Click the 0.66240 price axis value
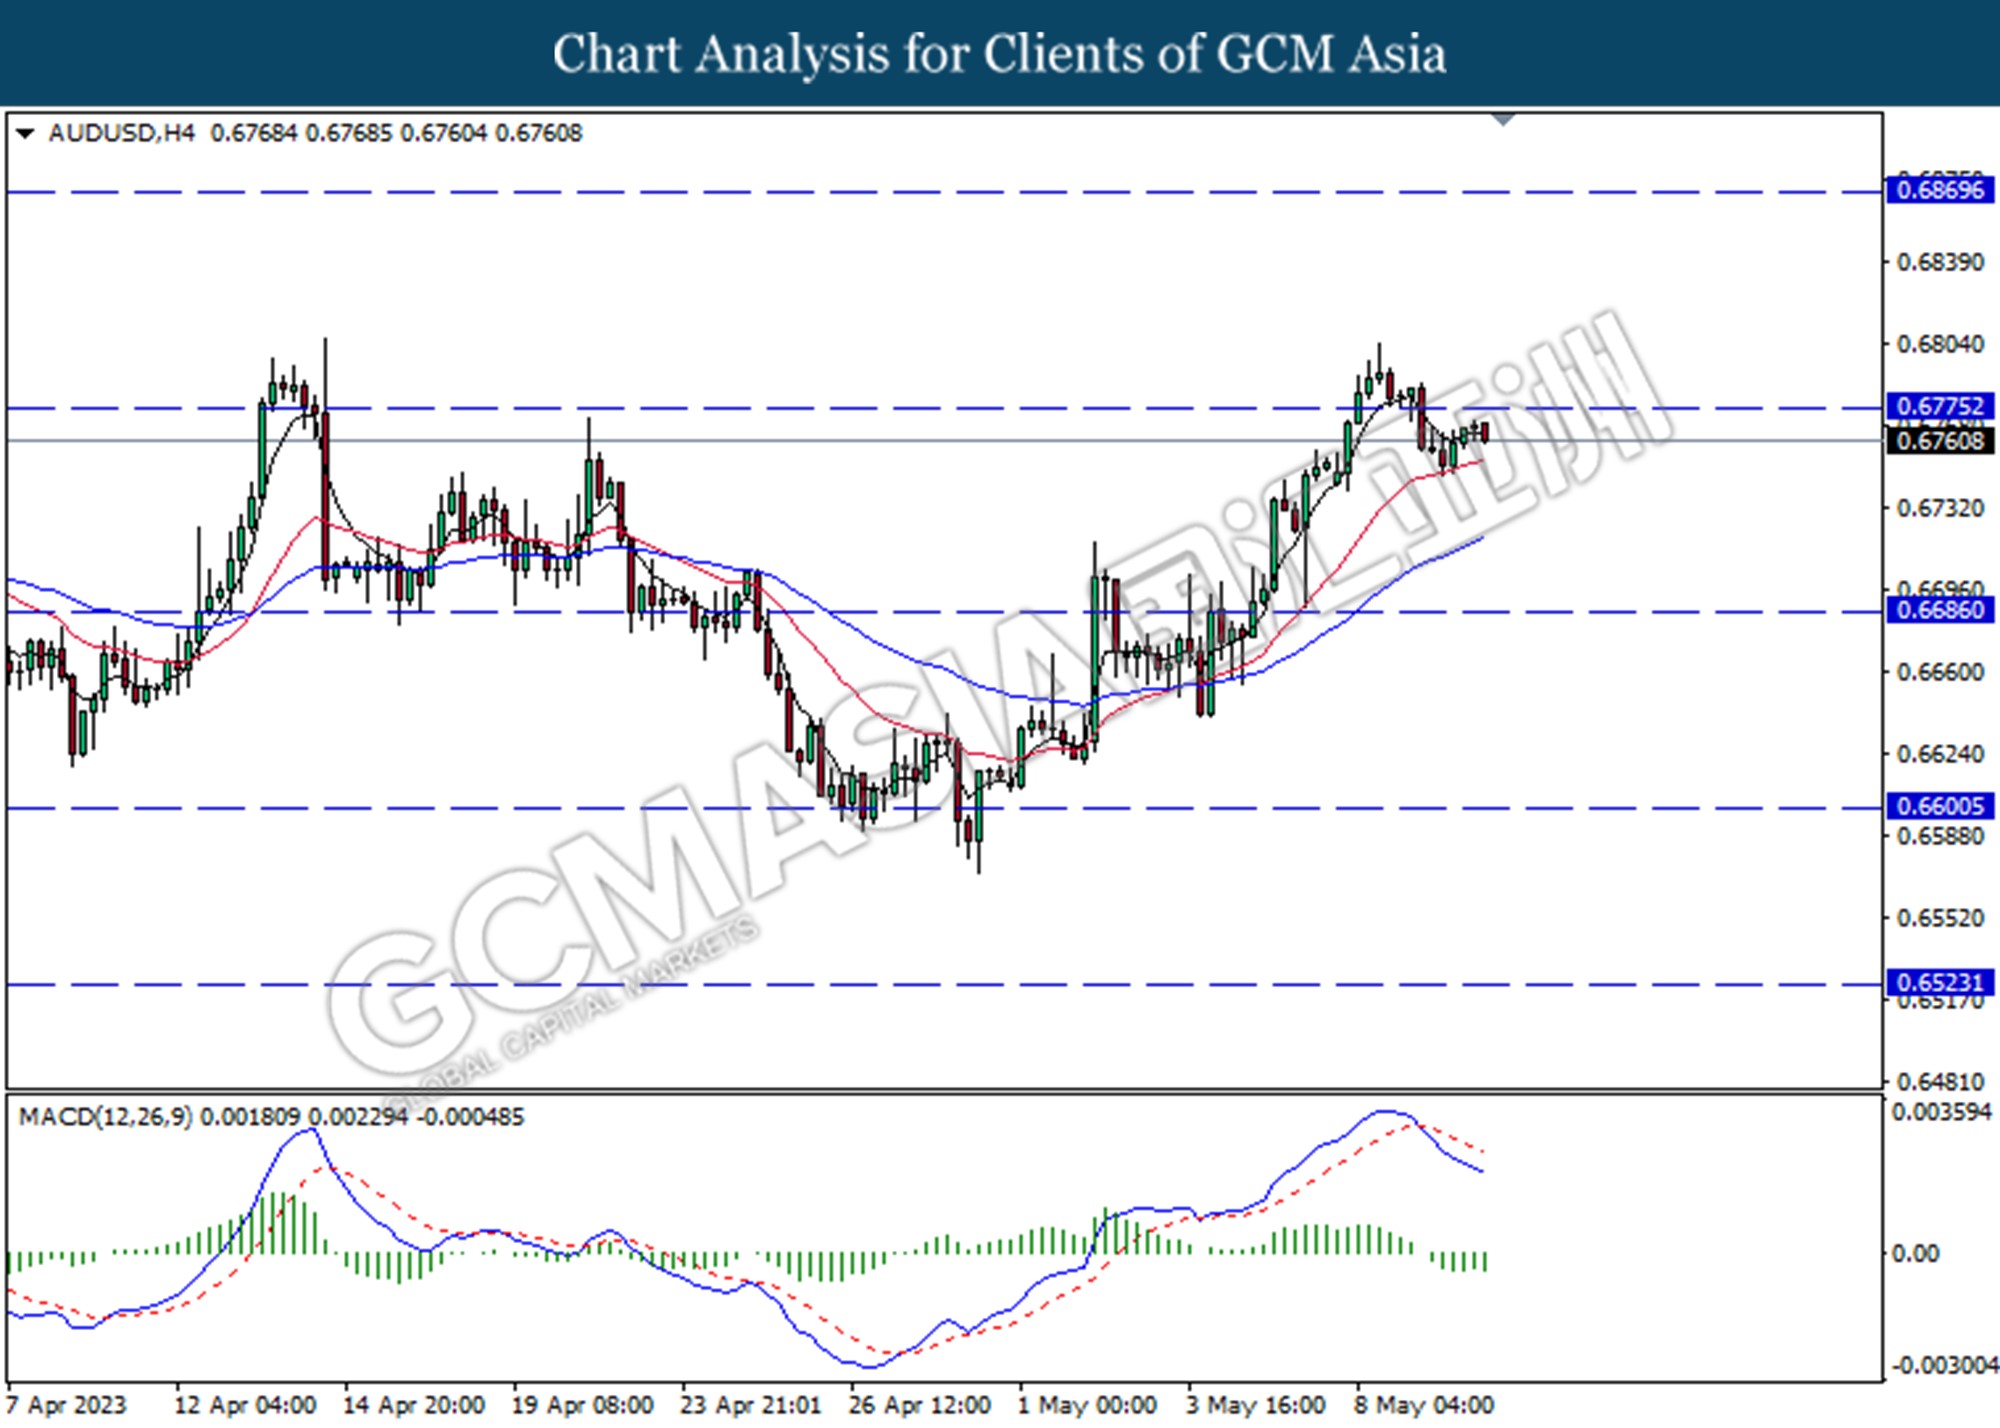 pyautogui.click(x=1940, y=754)
